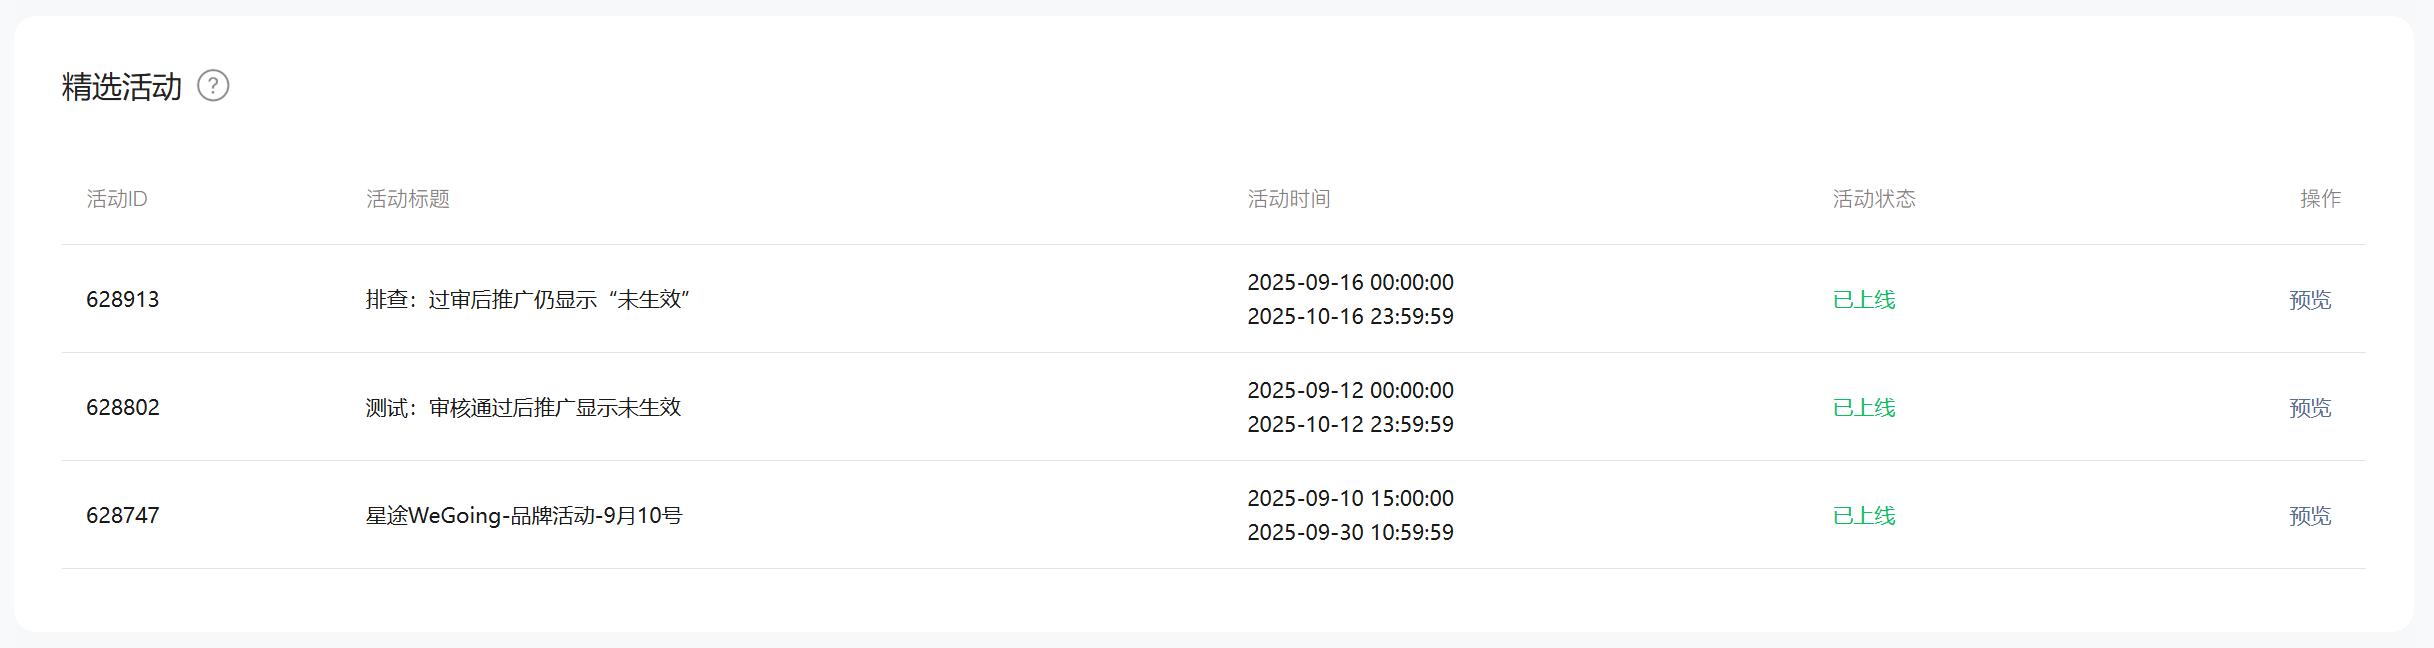Click the 操作 column header
The height and width of the screenshot is (648, 2434).
[x=2320, y=199]
